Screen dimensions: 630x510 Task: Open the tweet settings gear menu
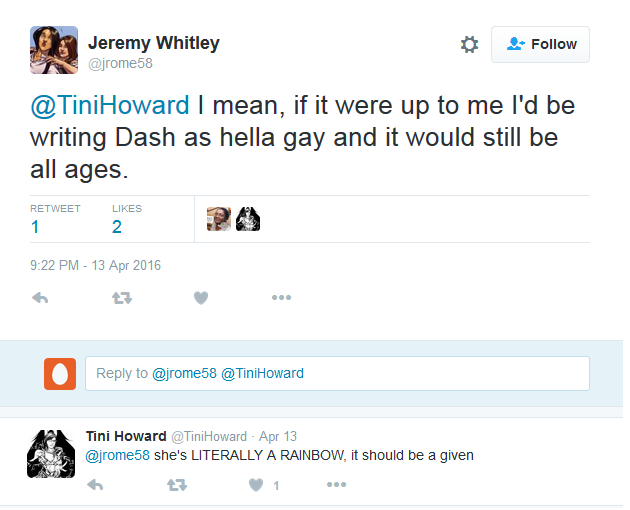point(469,45)
